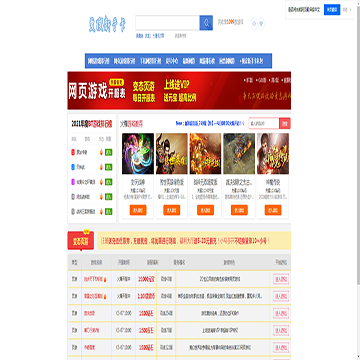Click the pink enter button in the second table row
This screenshot has height=360, width=360.
[x=281, y=296]
